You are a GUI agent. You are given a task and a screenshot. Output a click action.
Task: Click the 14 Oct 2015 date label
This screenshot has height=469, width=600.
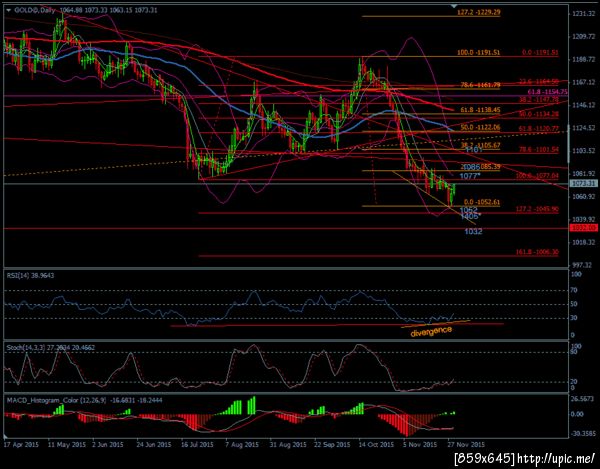click(377, 445)
